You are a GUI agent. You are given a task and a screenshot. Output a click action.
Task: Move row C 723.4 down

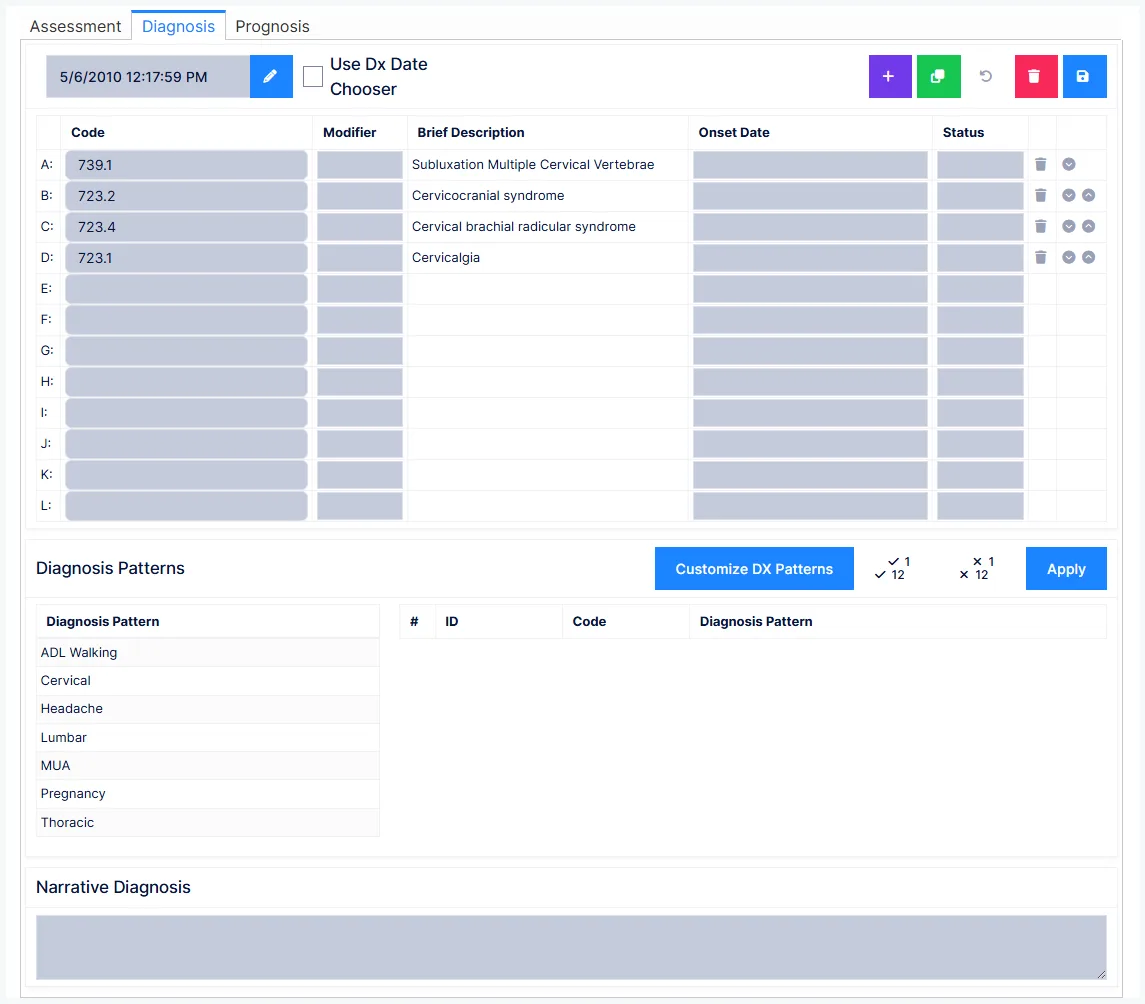pyautogui.click(x=1068, y=226)
